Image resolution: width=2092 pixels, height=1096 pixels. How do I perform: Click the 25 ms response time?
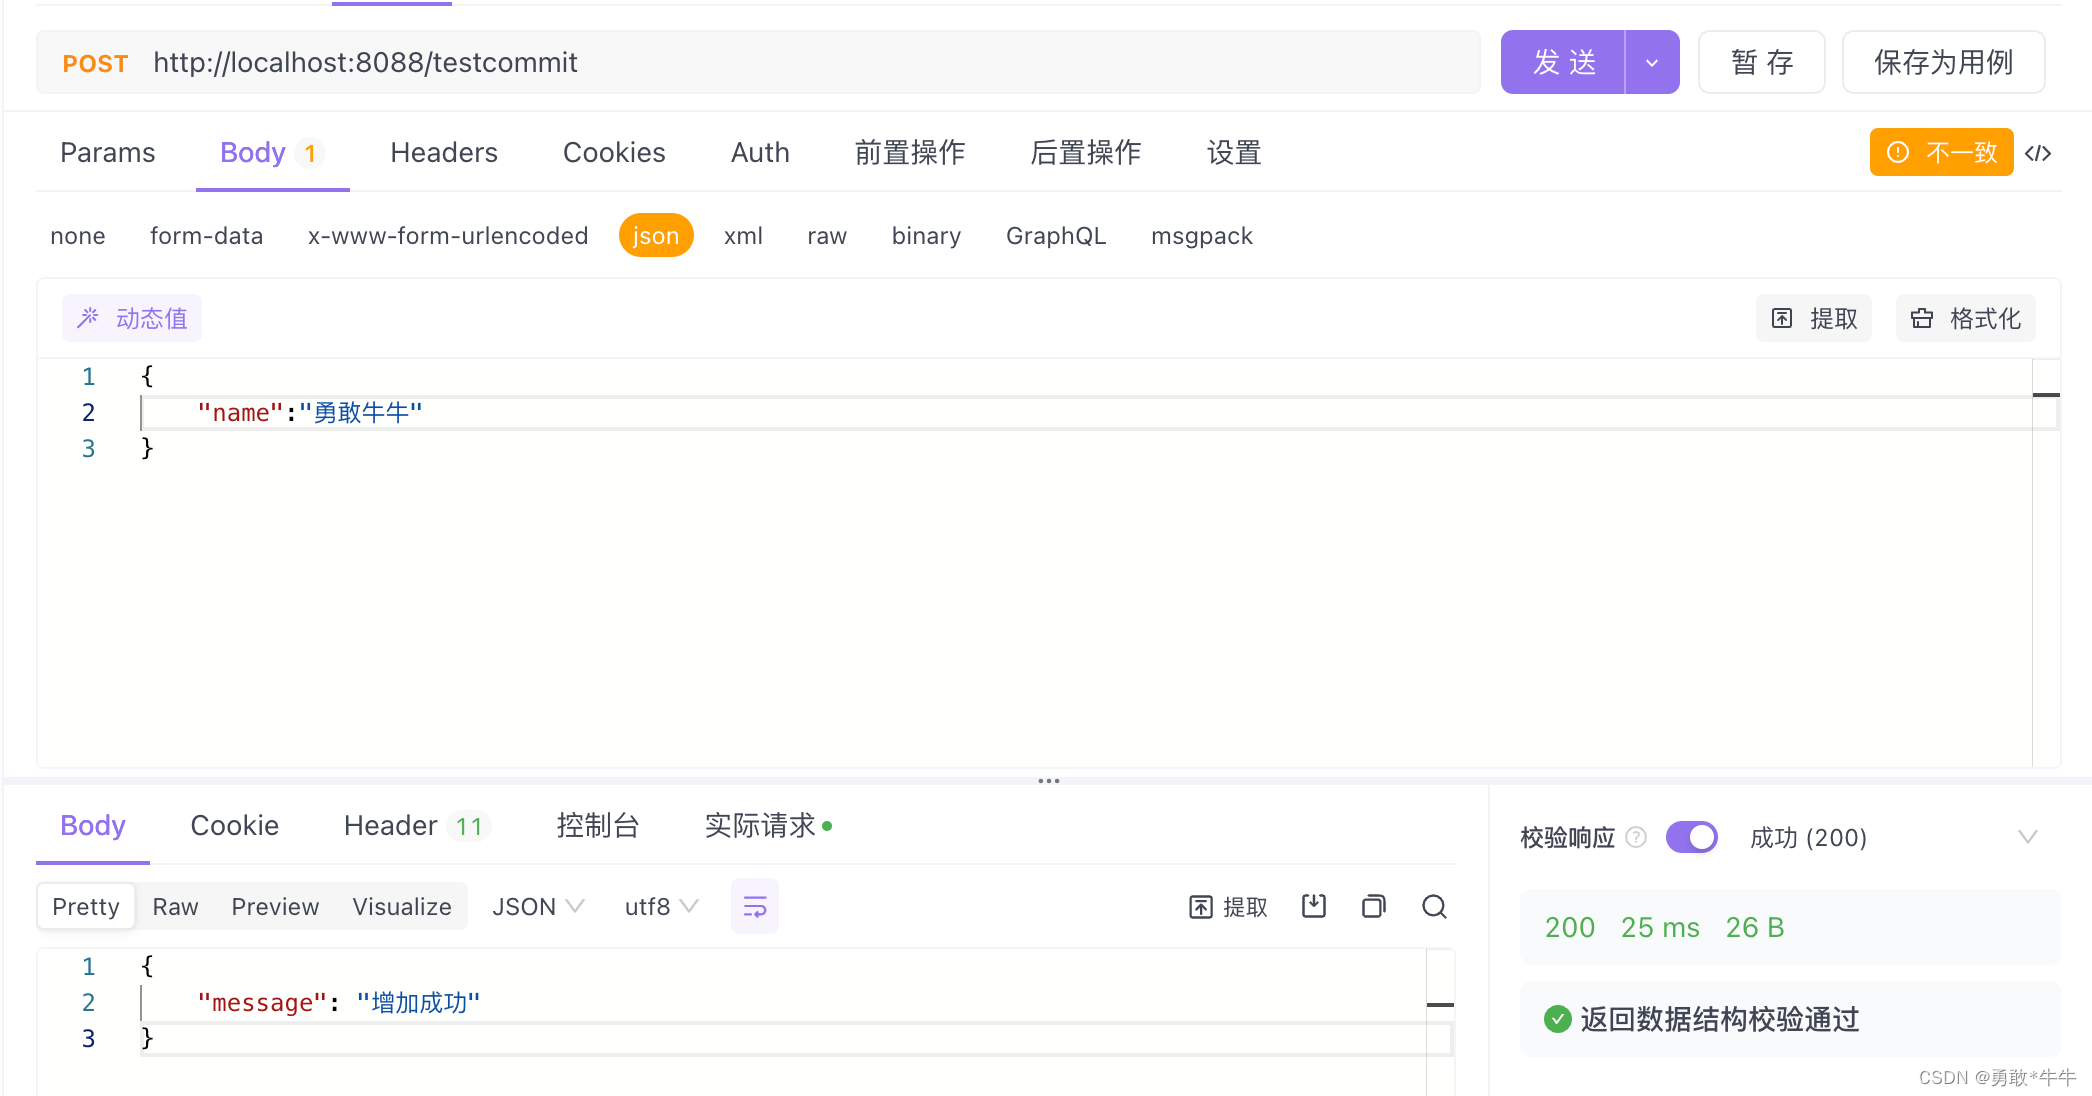(x=1660, y=927)
